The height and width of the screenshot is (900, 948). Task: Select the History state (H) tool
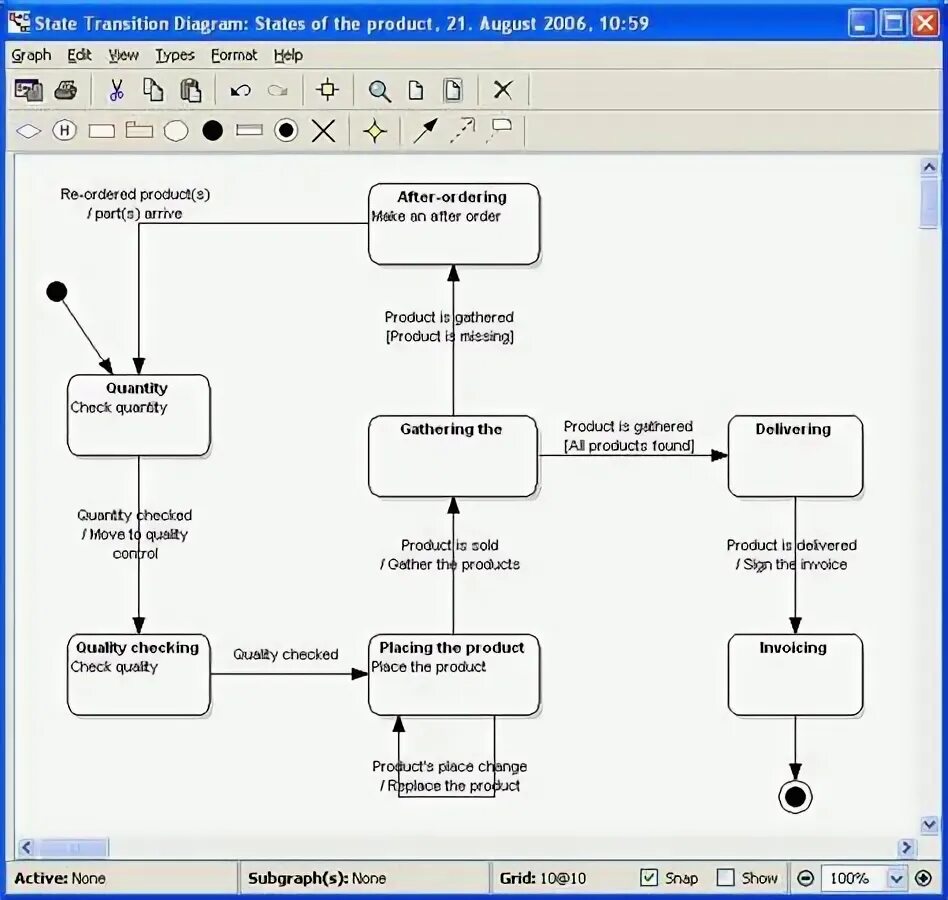point(65,131)
